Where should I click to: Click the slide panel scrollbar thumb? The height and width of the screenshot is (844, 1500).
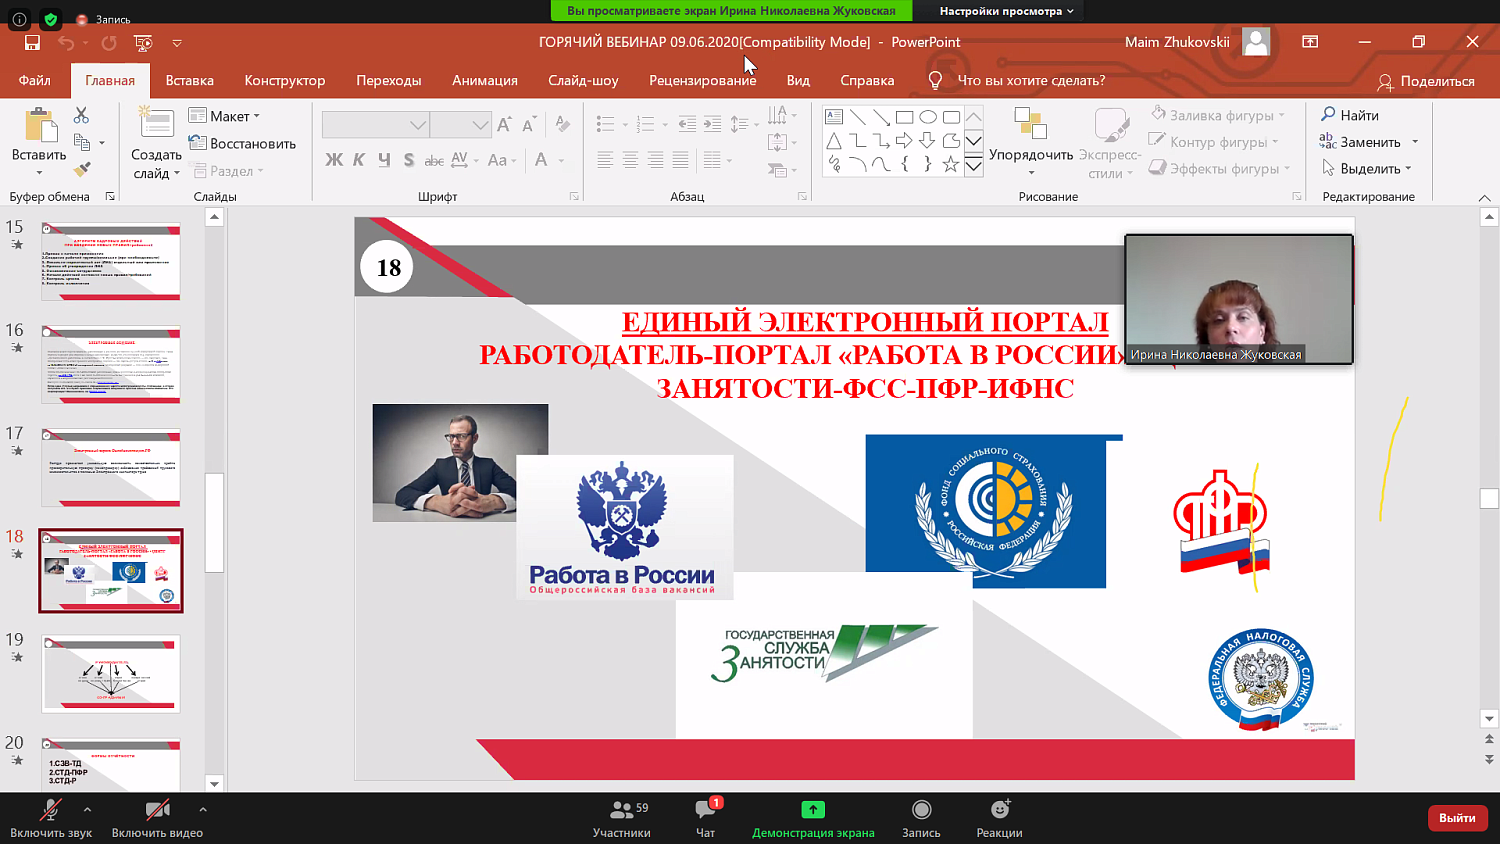click(214, 522)
